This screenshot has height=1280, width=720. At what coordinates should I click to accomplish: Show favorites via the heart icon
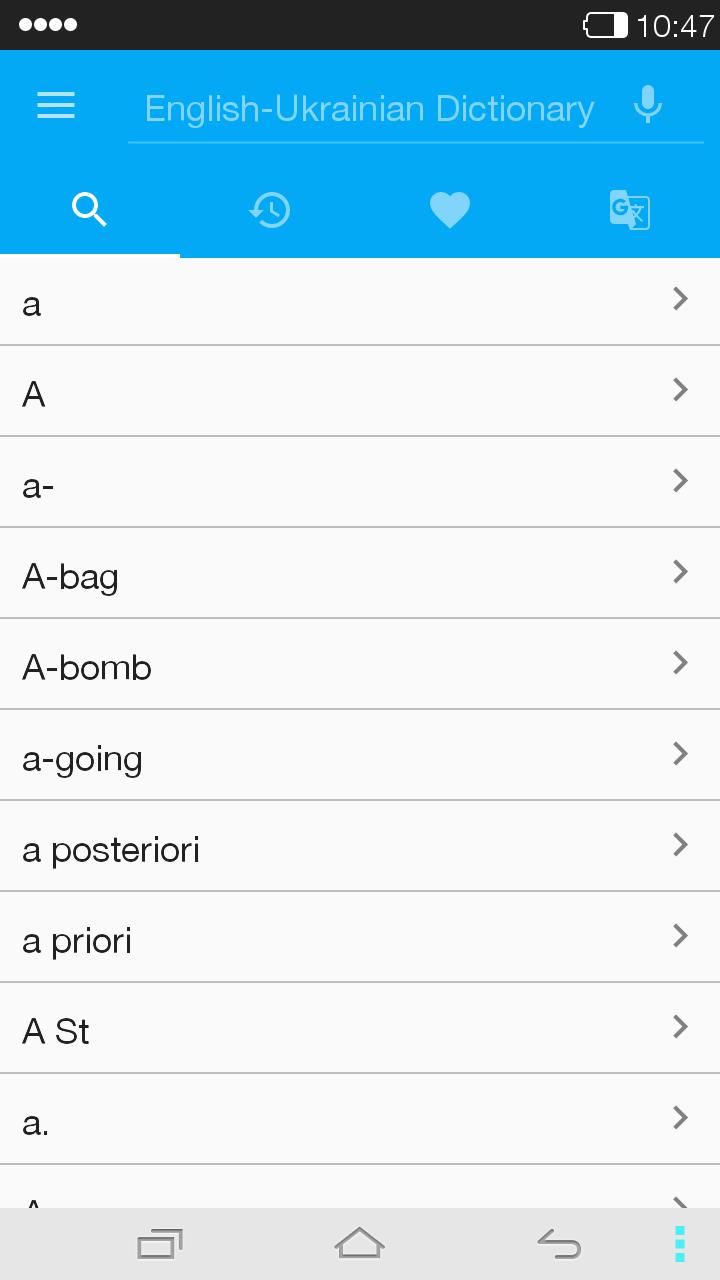coord(450,210)
